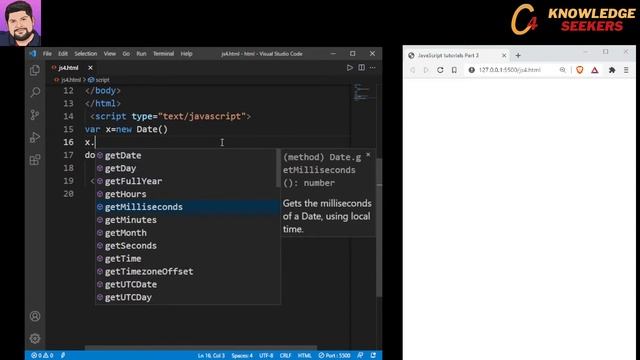The width and height of the screenshot is (640, 360).
Task: Choose getDay from the suggestion list
Action: pyautogui.click(x=187, y=168)
